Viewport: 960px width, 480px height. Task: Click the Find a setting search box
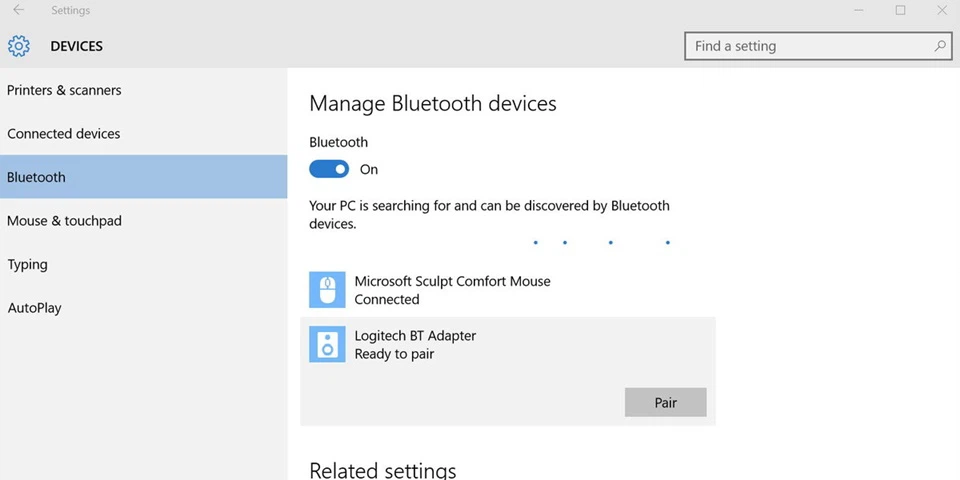click(x=818, y=46)
